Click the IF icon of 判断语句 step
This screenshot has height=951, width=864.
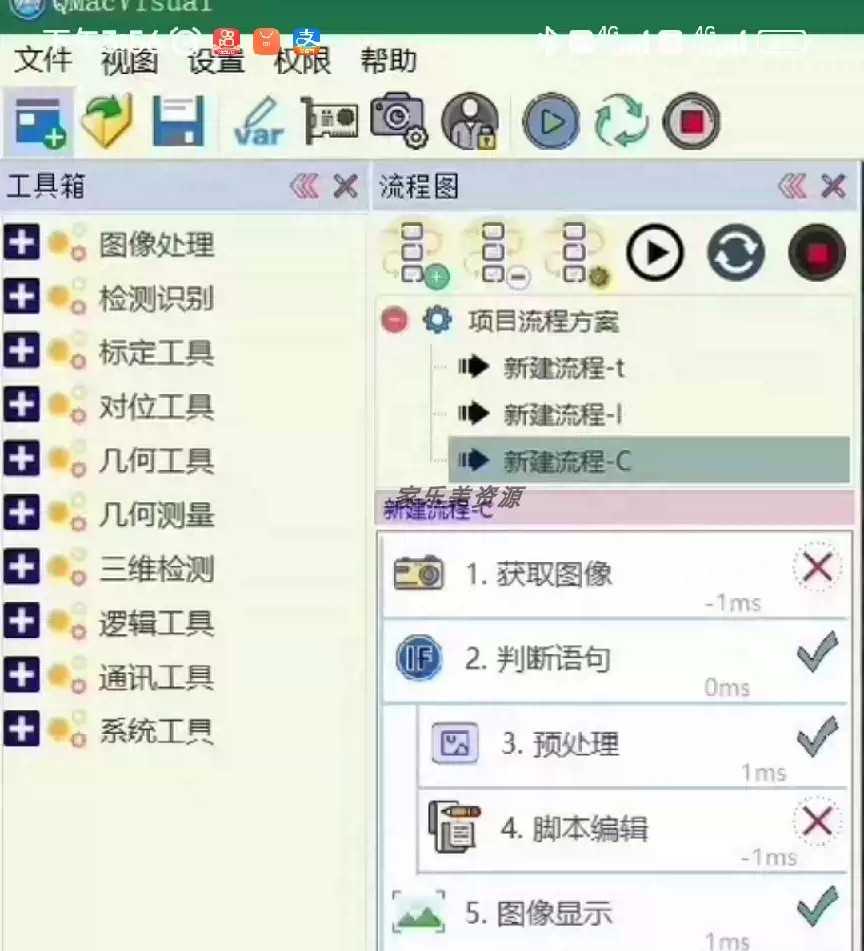click(x=418, y=657)
